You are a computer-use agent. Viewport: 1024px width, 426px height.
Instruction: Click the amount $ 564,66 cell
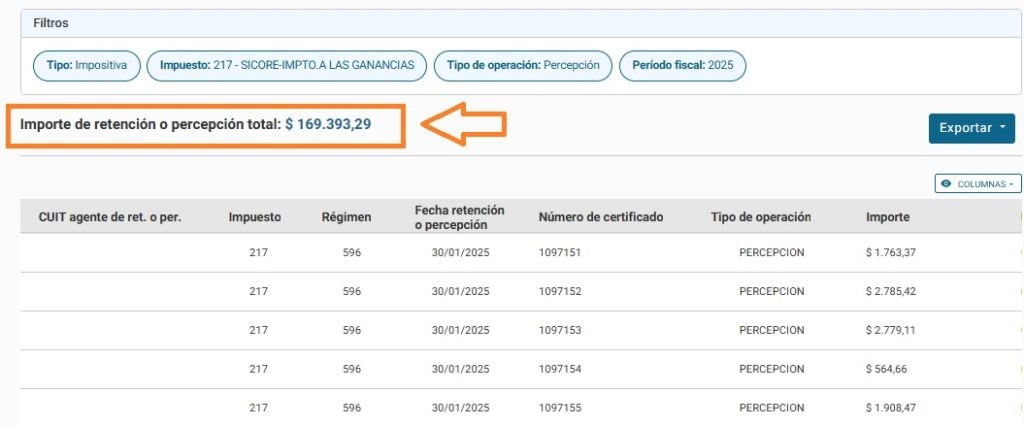click(886, 369)
